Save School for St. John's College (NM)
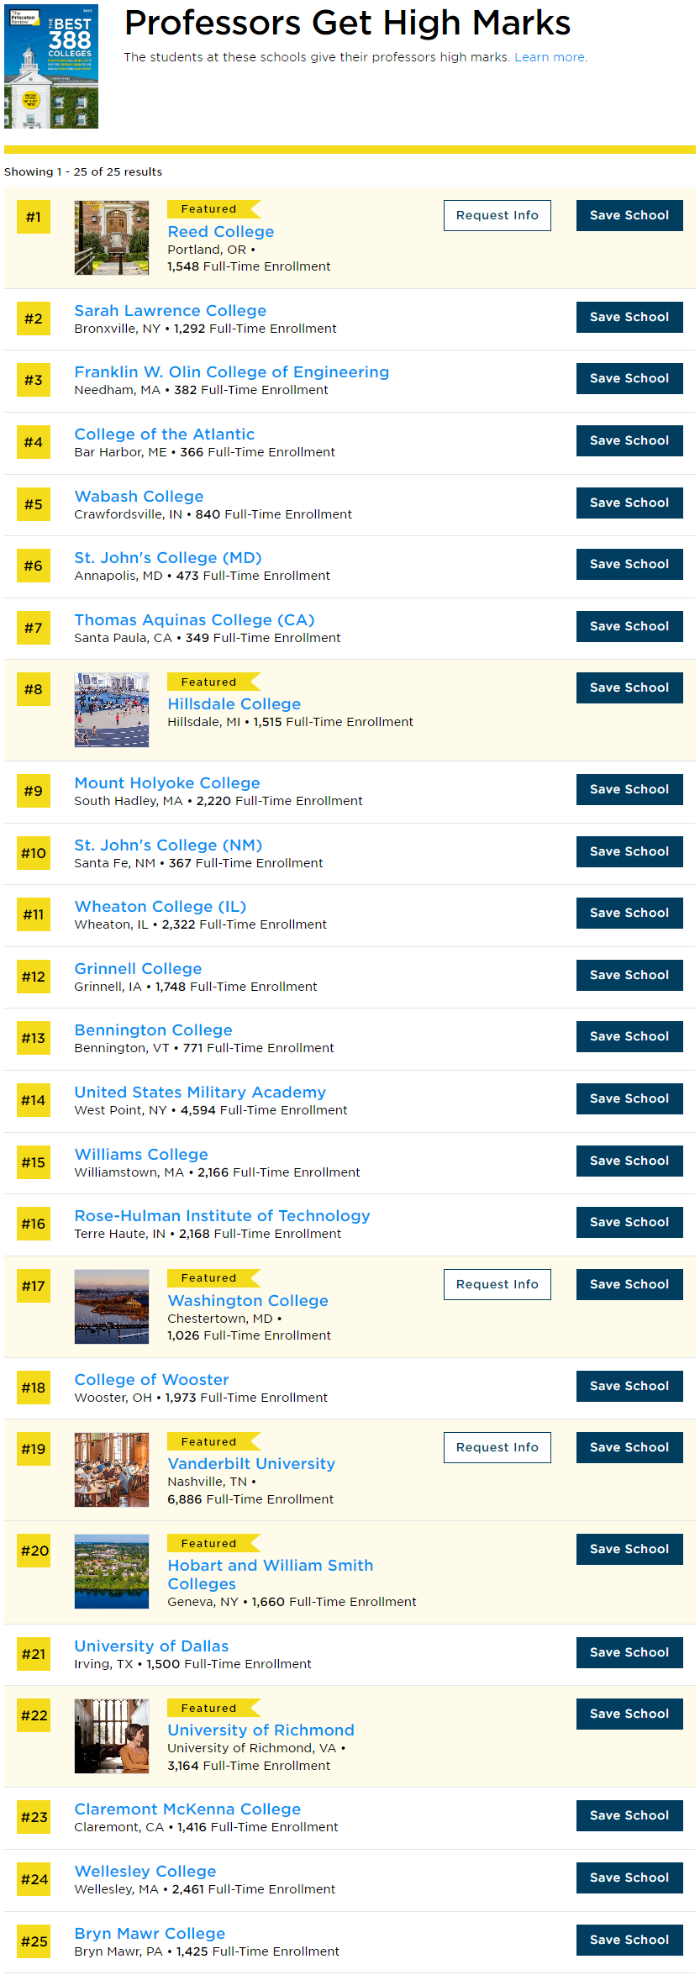Viewport: 700px width, 1975px height. [629, 852]
